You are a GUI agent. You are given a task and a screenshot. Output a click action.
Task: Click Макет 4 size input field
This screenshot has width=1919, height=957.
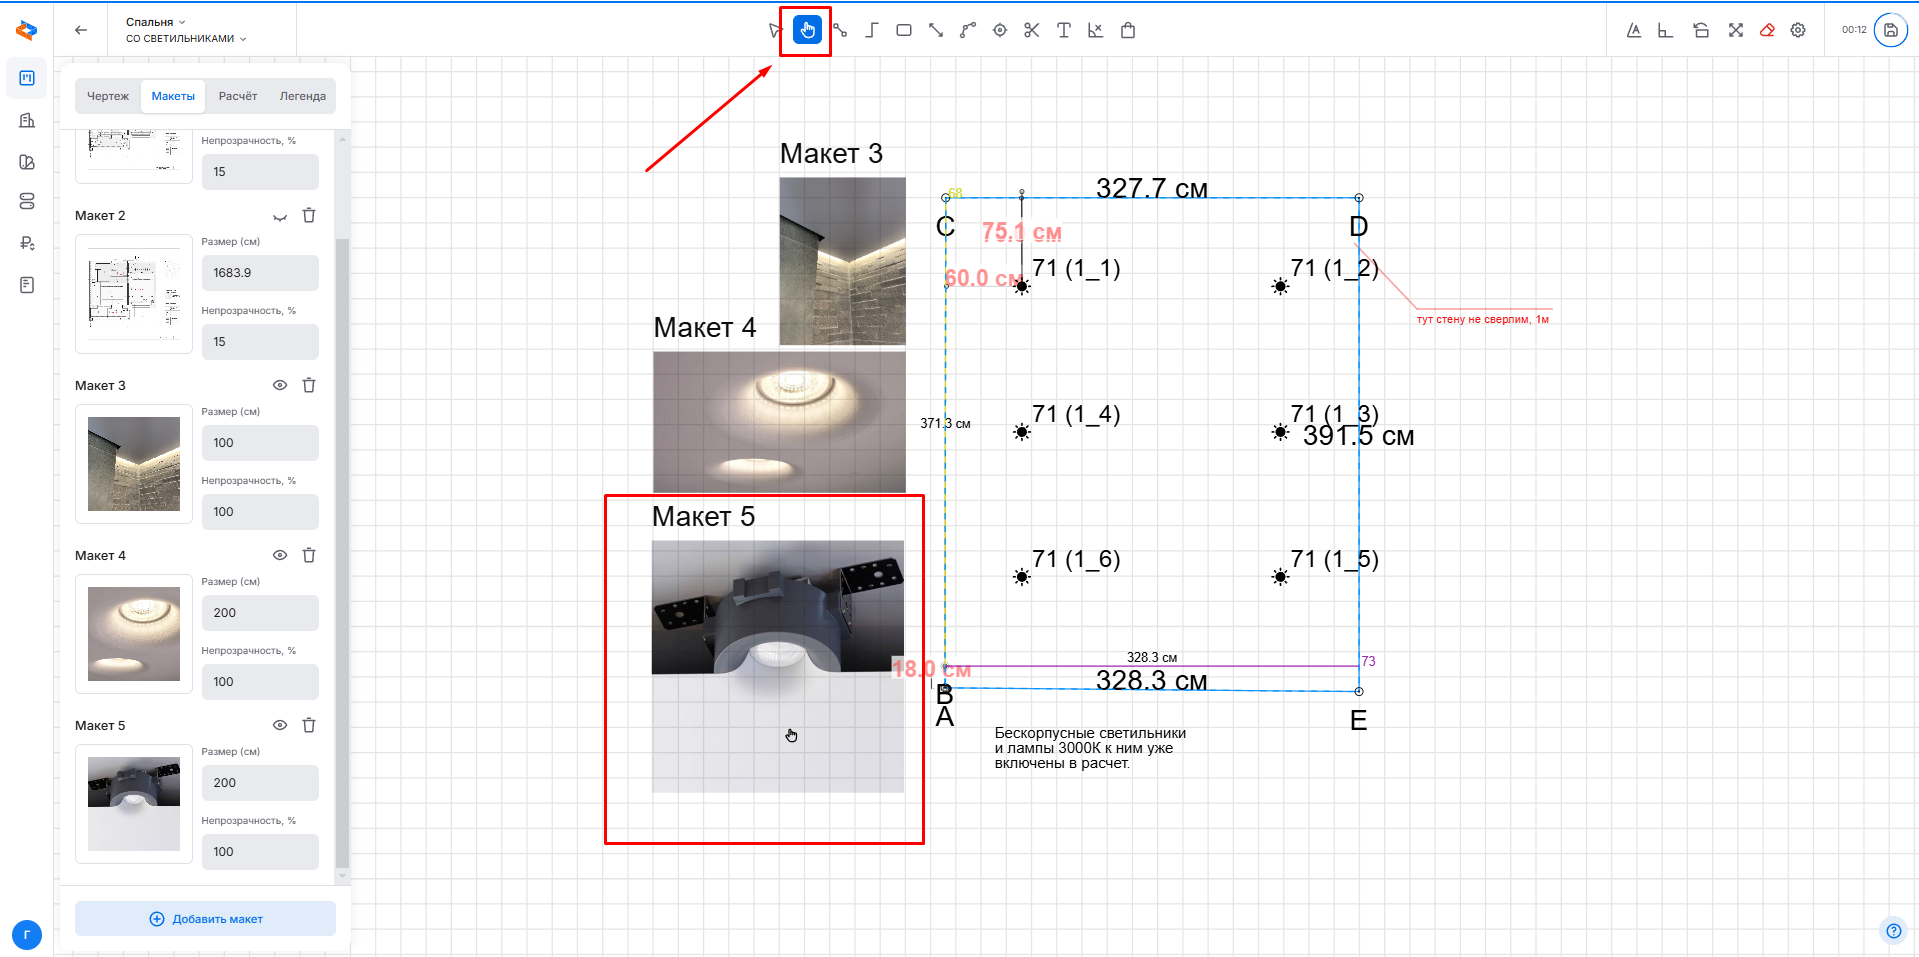click(x=260, y=613)
